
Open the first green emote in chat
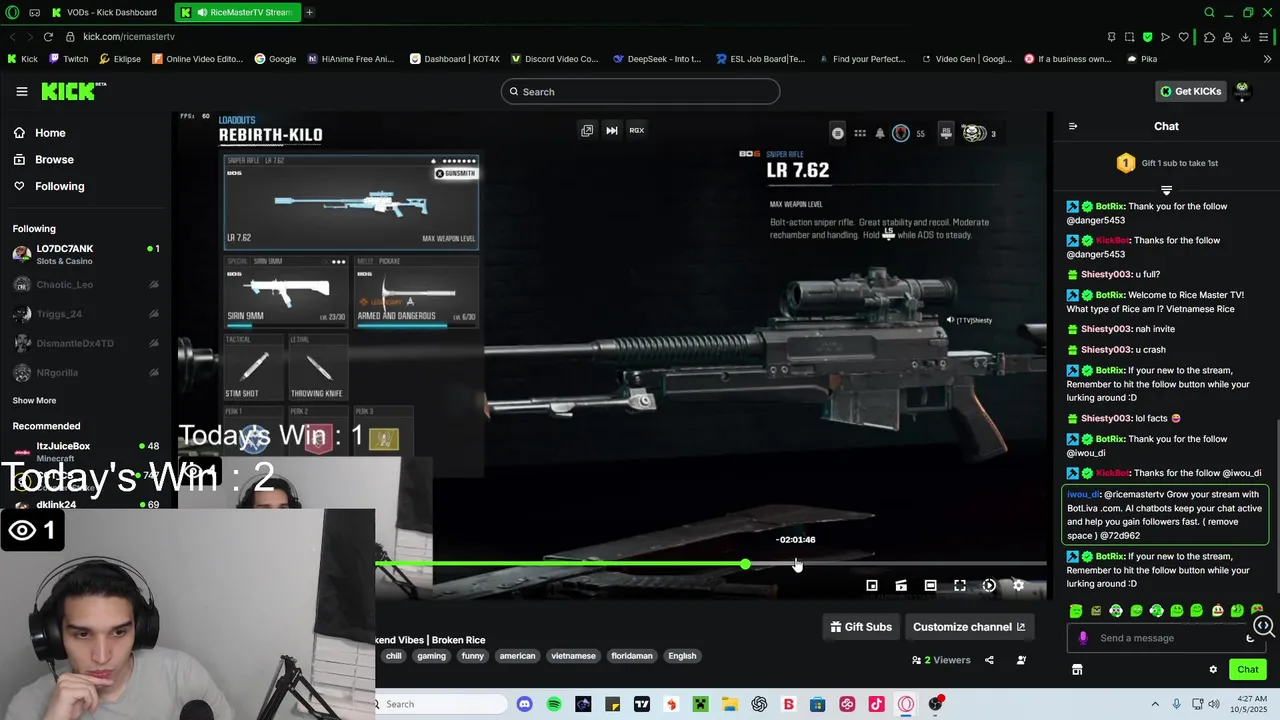pos(1076,611)
